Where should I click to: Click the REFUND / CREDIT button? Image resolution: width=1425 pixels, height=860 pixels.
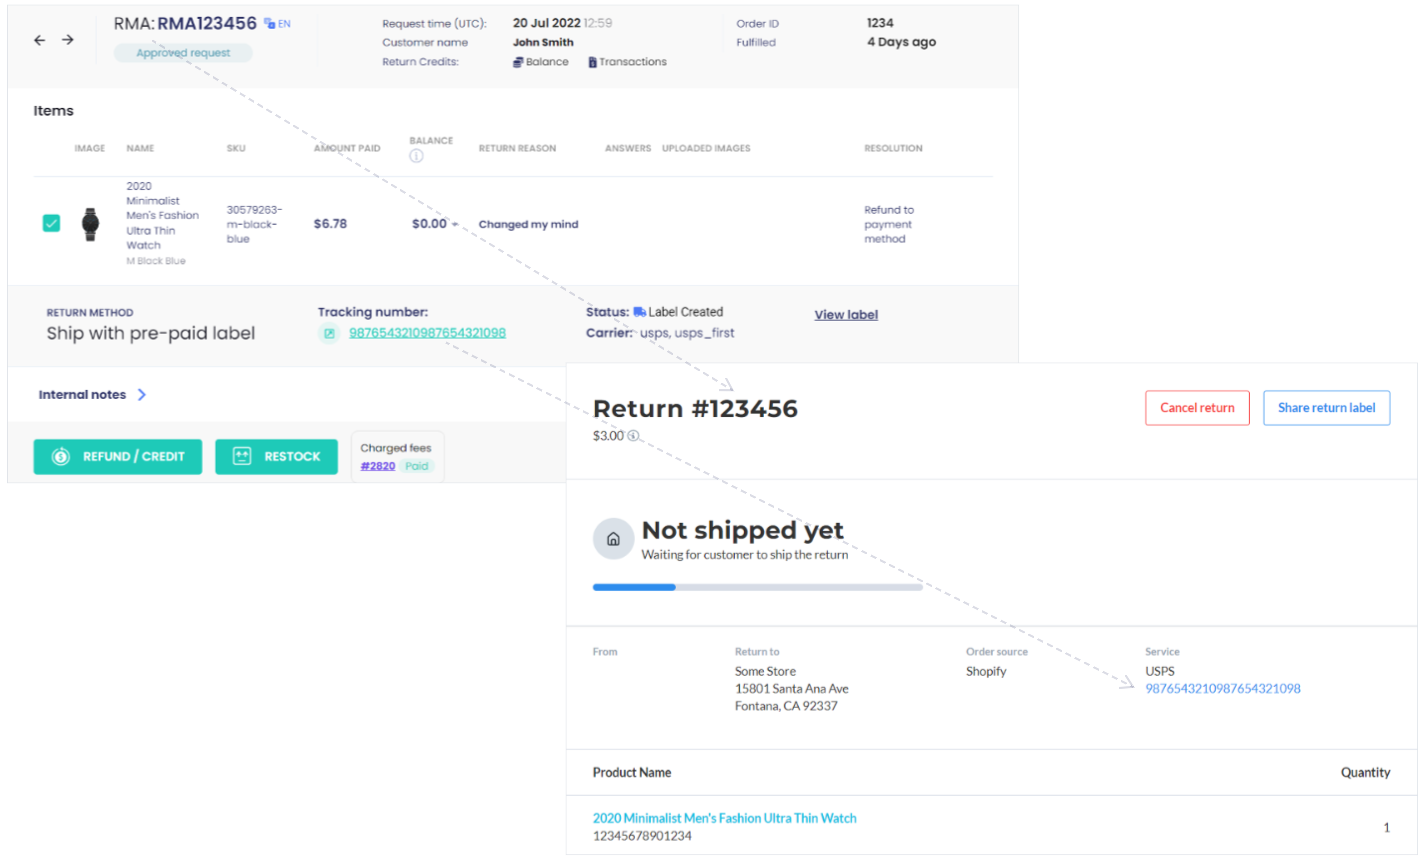(117, 456)
